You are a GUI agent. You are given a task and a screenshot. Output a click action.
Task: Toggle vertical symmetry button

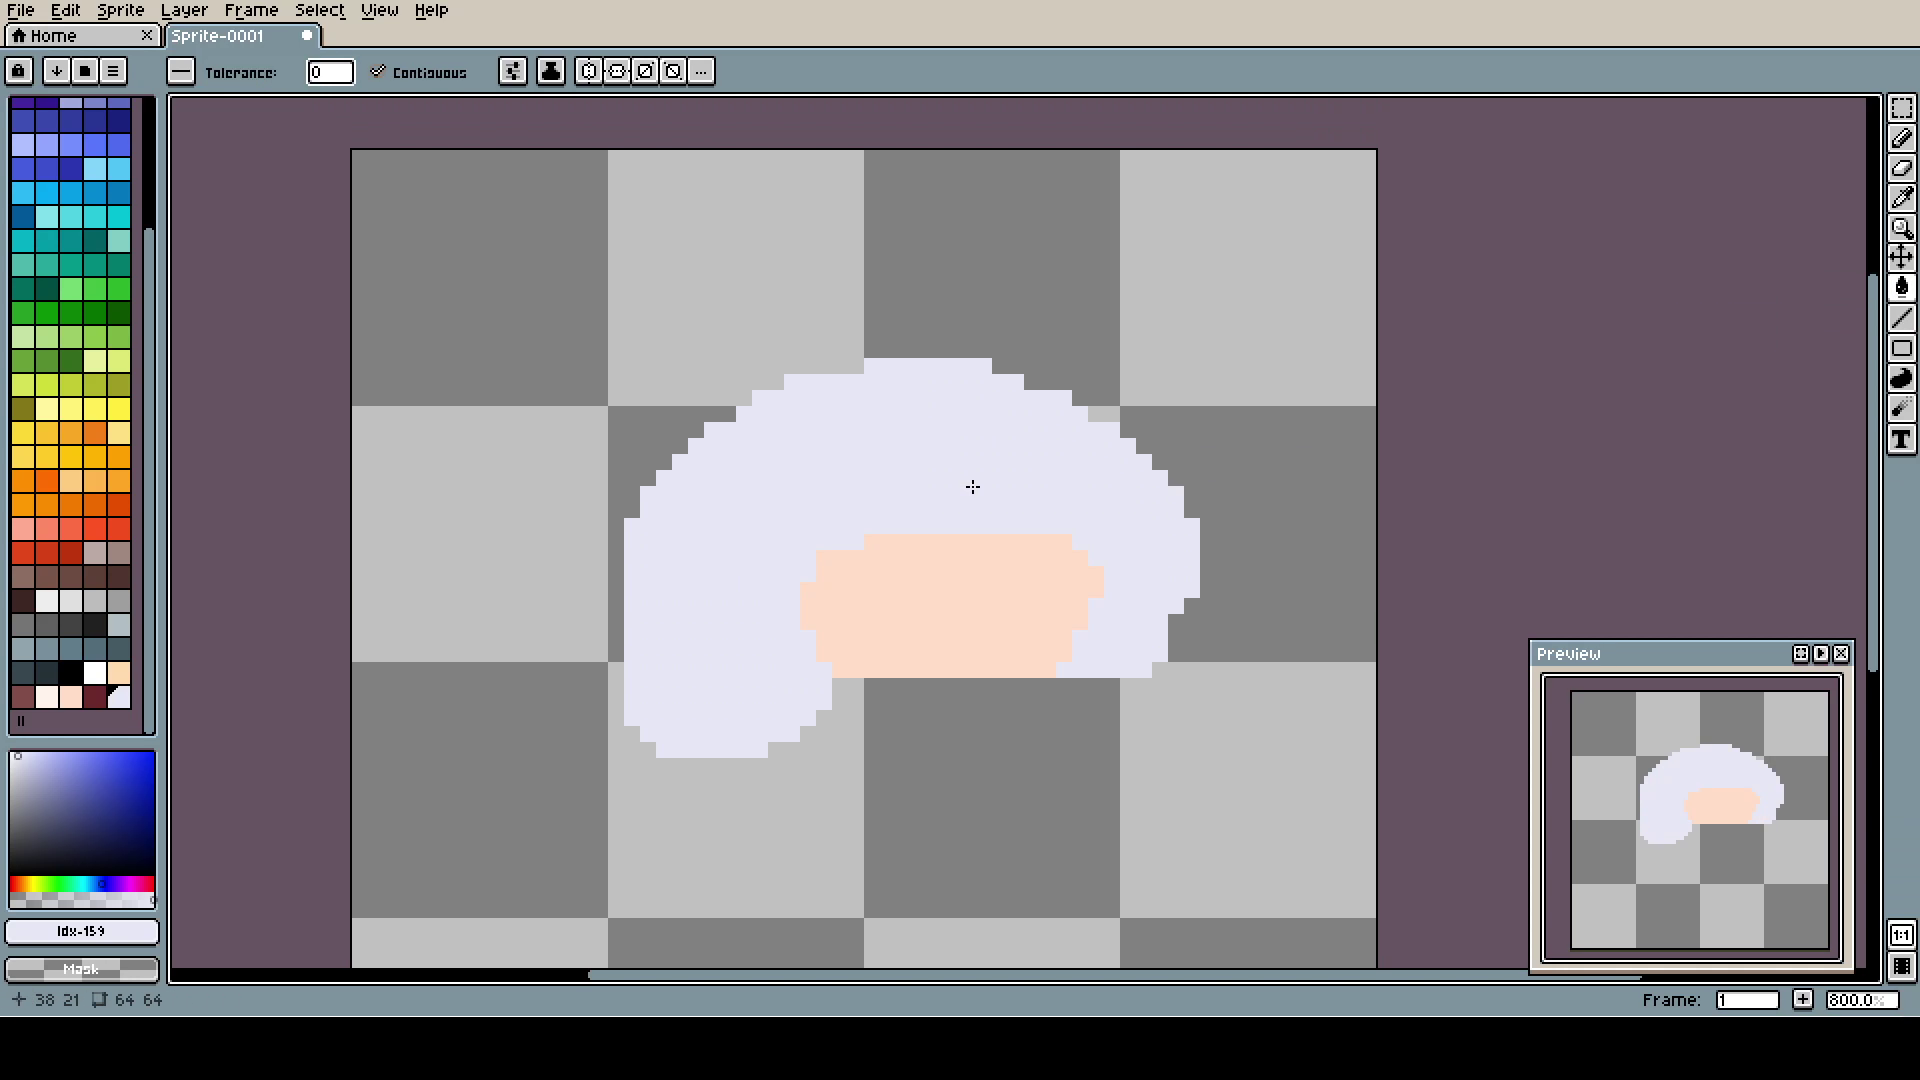[589, 71]
